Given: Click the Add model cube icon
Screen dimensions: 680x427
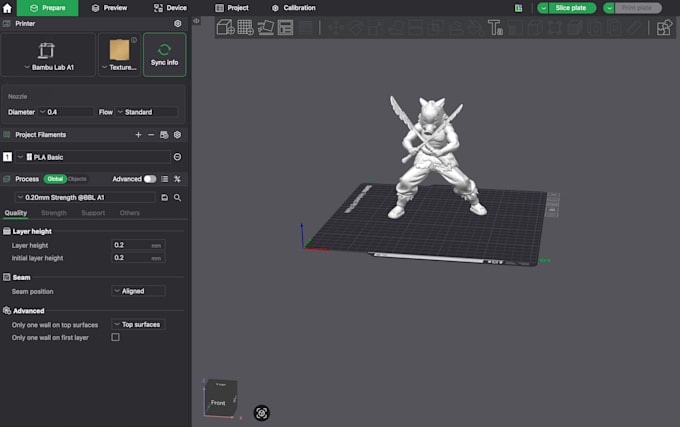Looking at the screenshot, I should click(226, 27).
